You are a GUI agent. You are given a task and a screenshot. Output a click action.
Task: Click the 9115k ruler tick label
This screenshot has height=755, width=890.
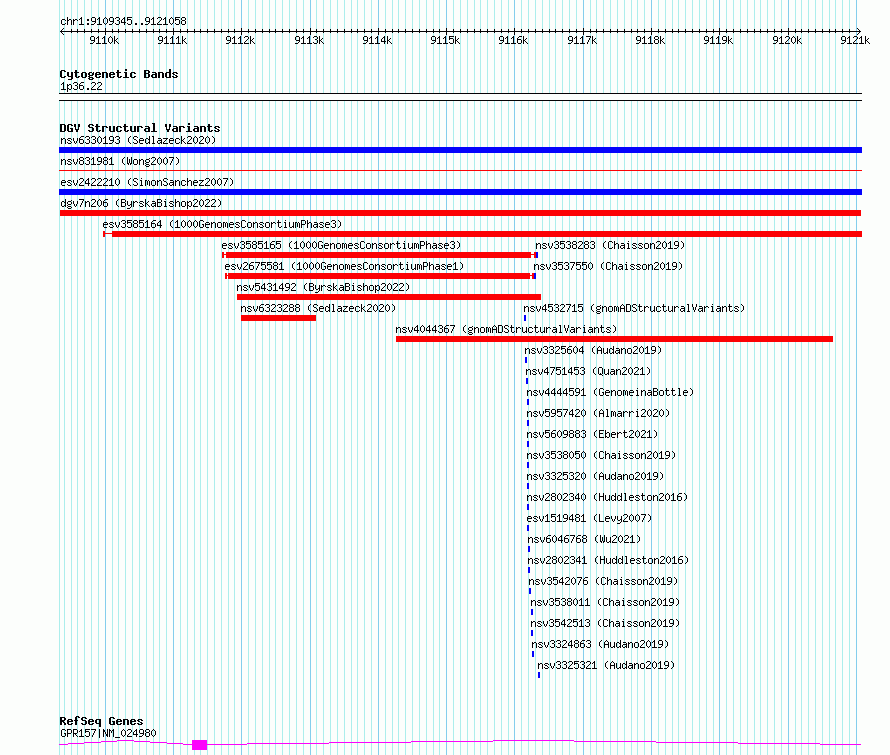[446, 40]
